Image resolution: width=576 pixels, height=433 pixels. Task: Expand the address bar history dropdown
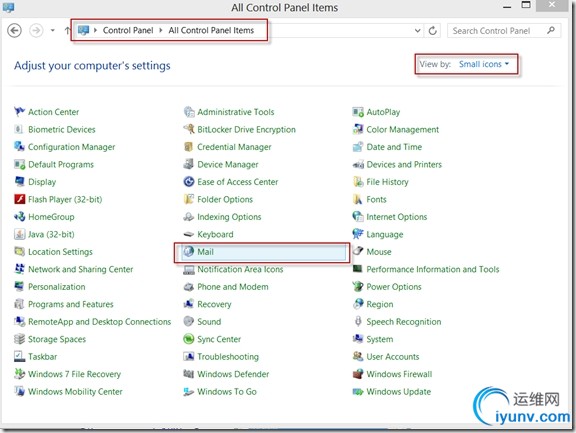[x=418, y=30]
